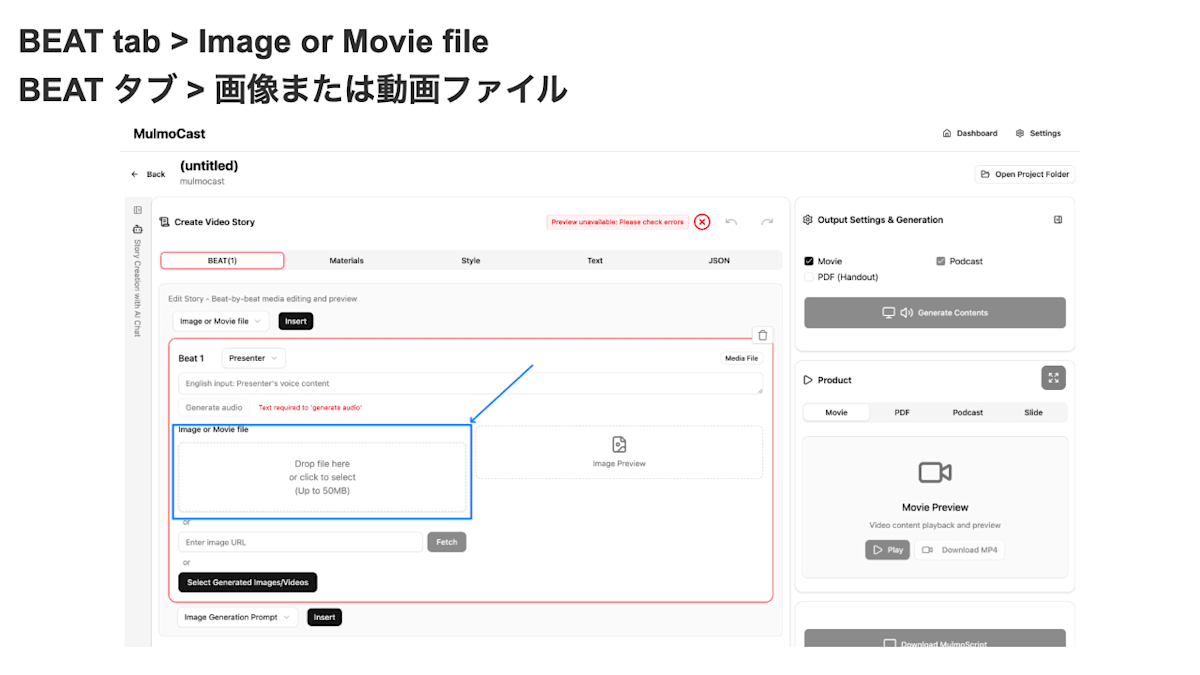Dismiss the preview error via red X icon
The width and height of the screenshot is (1200, 675).
[702, 221]
